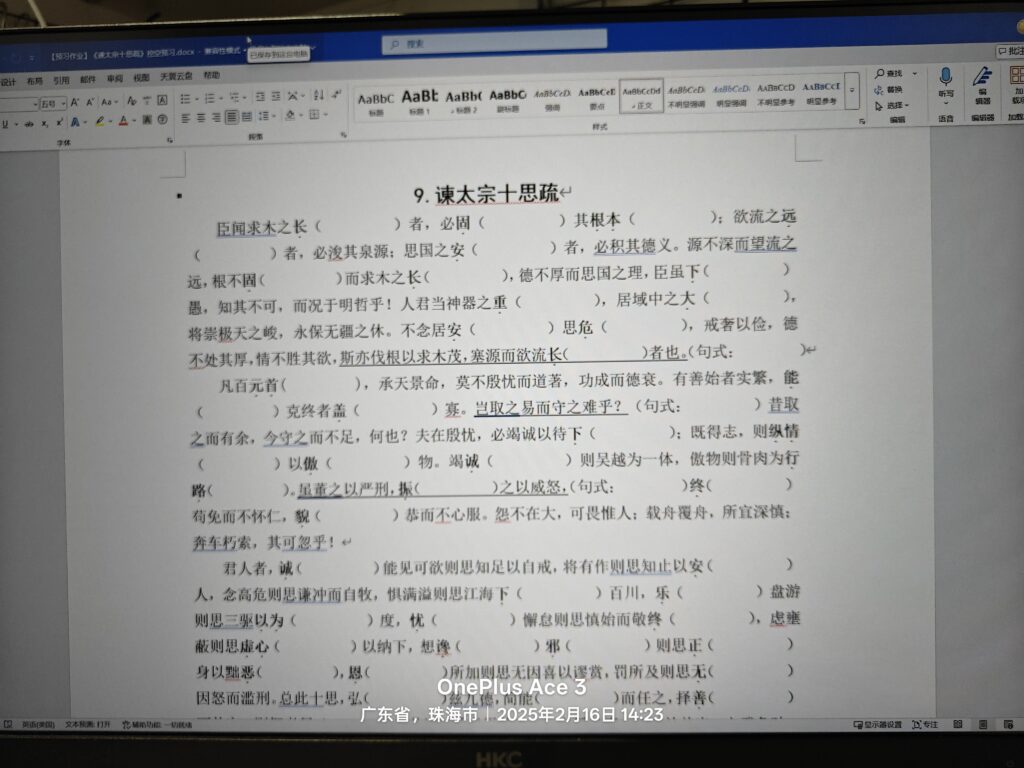
Task: Apply the 正文 body style
Action: [641, 97]
